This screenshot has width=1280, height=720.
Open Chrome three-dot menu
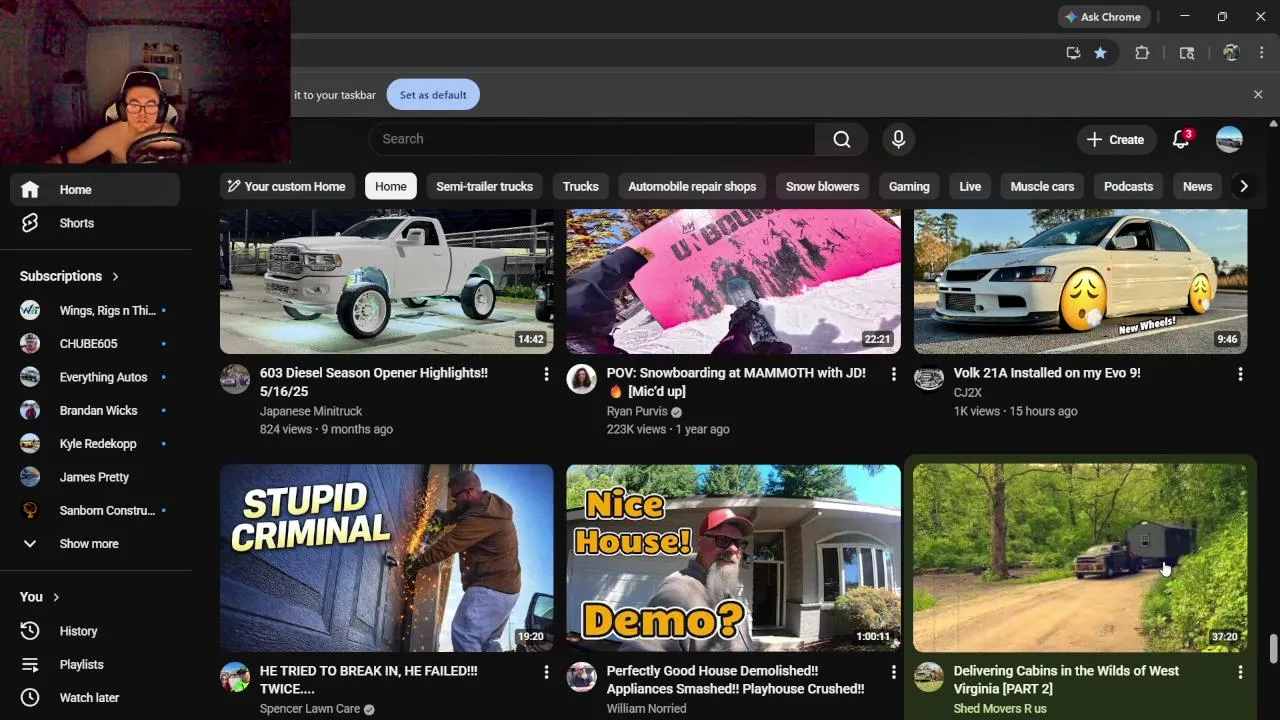pyautogui.click(x=1261, y=53)
